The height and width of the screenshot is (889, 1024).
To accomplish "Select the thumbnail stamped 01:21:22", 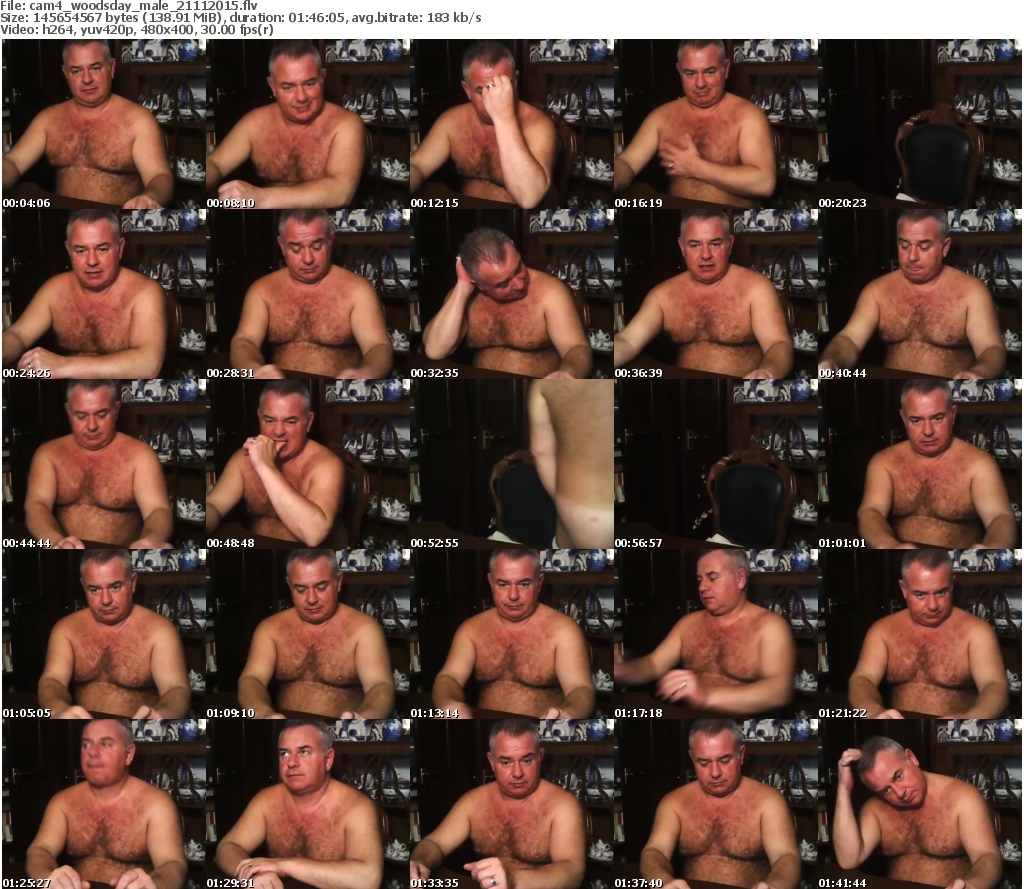I will point(920,634).
